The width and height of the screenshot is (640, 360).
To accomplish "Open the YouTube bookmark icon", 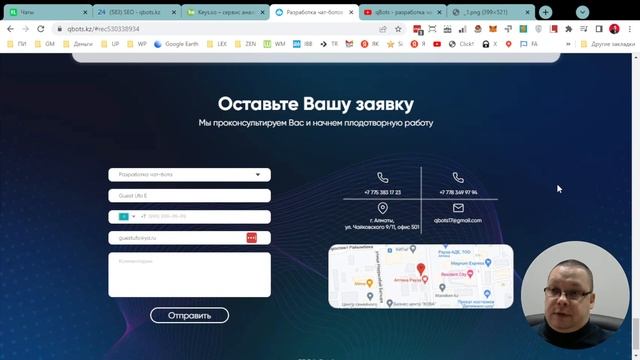I will click(x=437, y=44).
